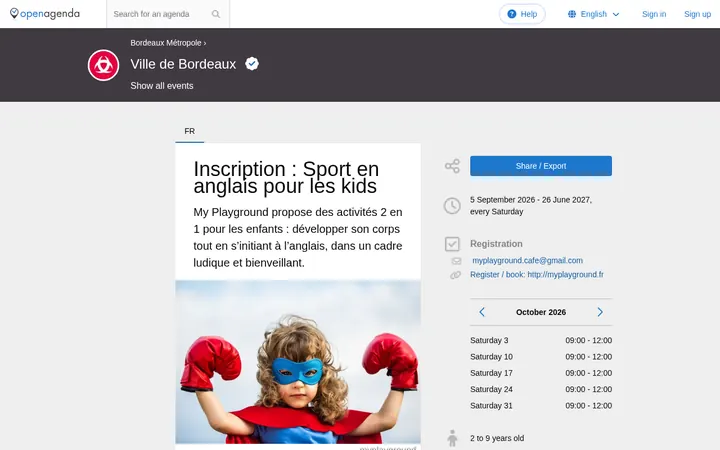Click the OpenAgenda logo
The image size is (720, 450).
click(x=45, y=14)
